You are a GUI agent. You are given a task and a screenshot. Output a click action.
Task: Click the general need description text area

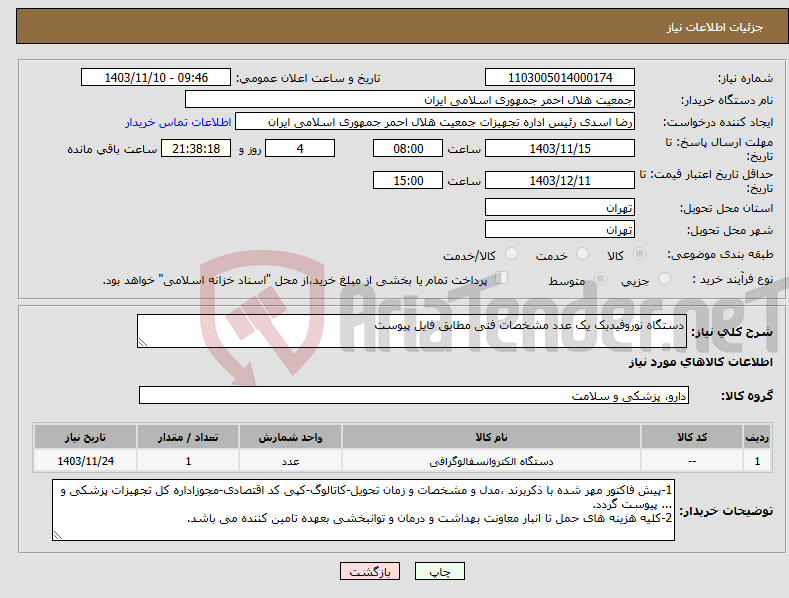coord(412,331)
